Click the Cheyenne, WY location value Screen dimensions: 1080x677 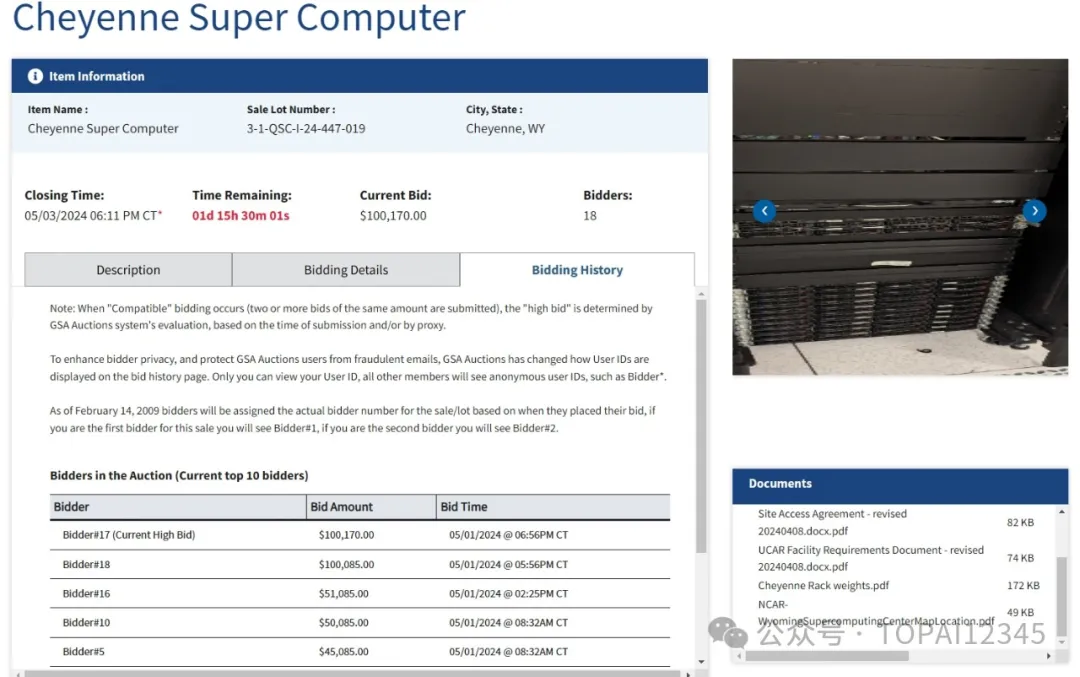505,129
